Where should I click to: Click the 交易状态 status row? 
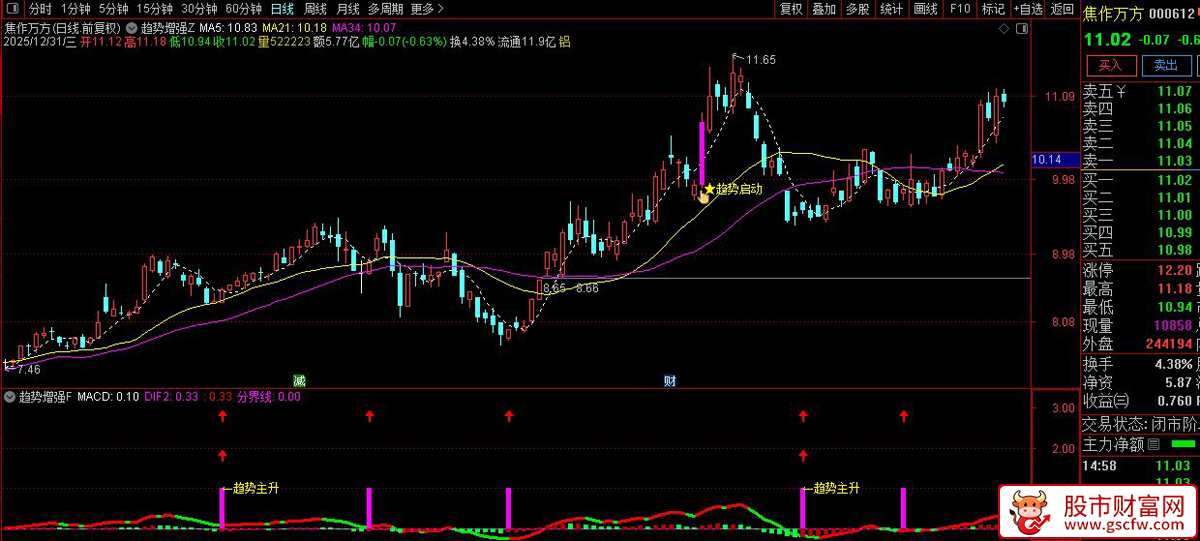1140,424
